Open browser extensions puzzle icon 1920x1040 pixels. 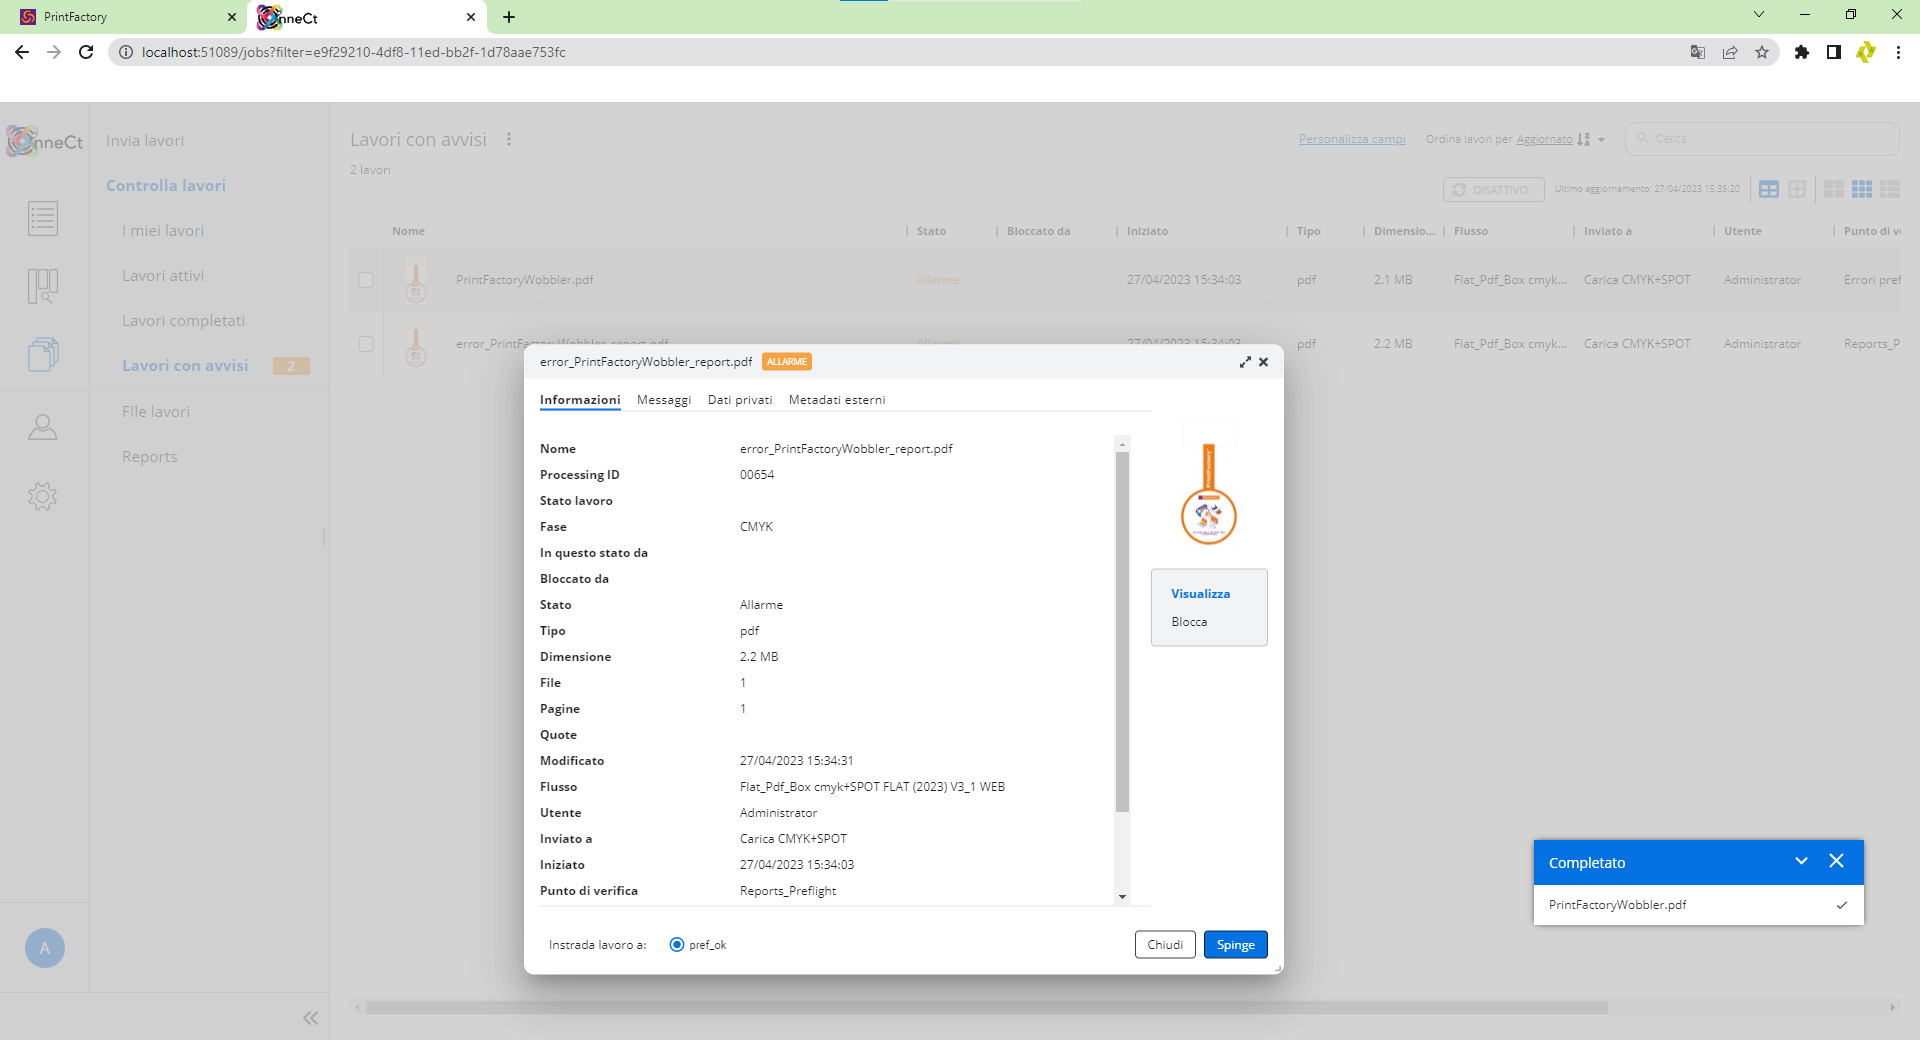coord(1802,52)
